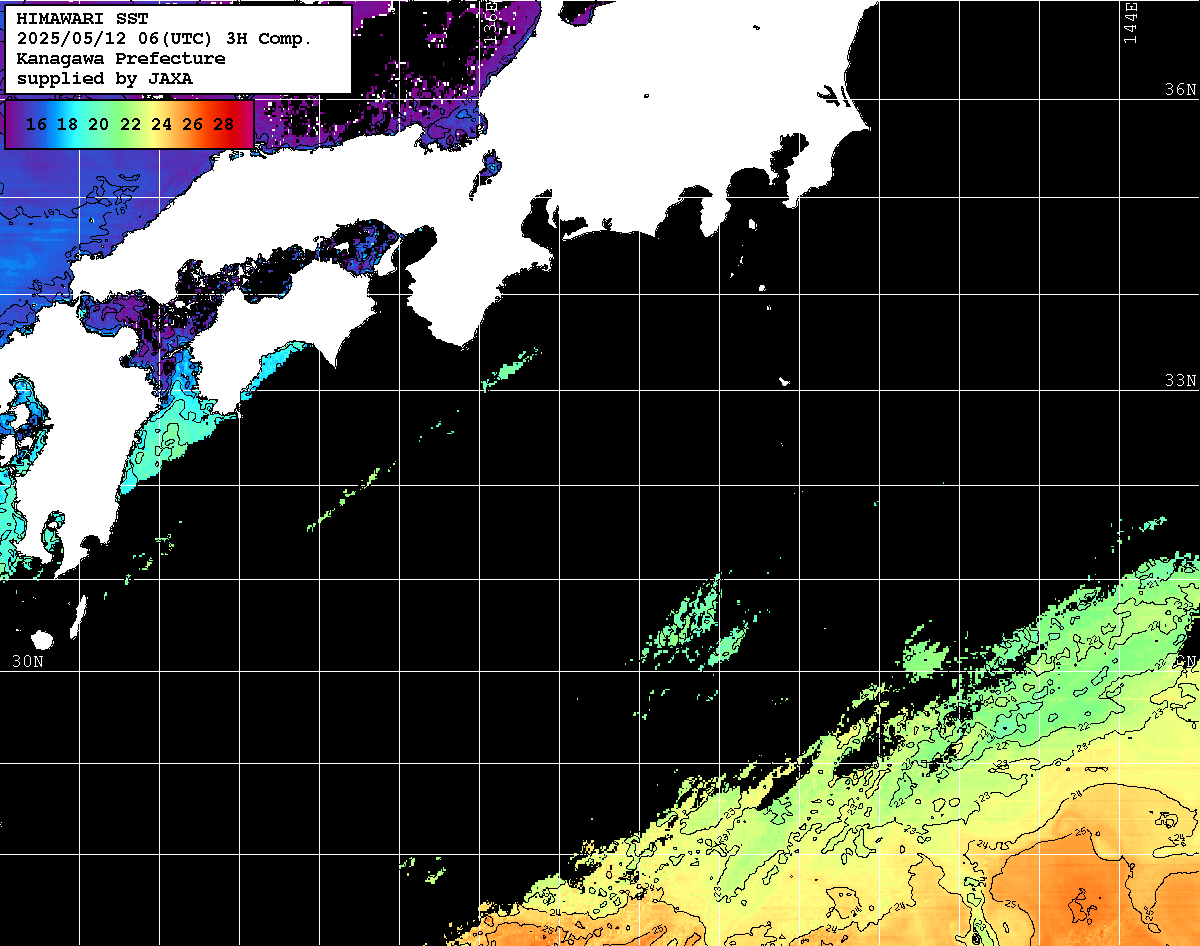Viewport: 1200px width, 946px height.
Task: Click the Kanagawa Prefecture label
Action: click(x=121, y=58)
